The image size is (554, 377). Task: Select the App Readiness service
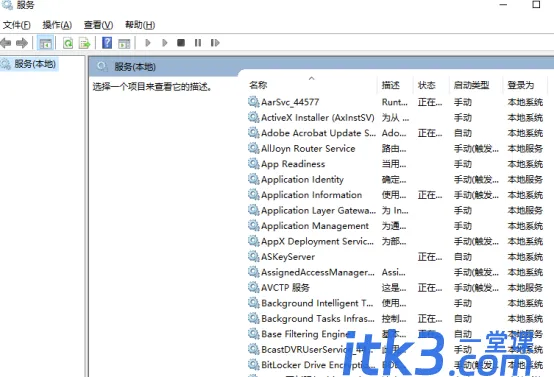(395, 164)
